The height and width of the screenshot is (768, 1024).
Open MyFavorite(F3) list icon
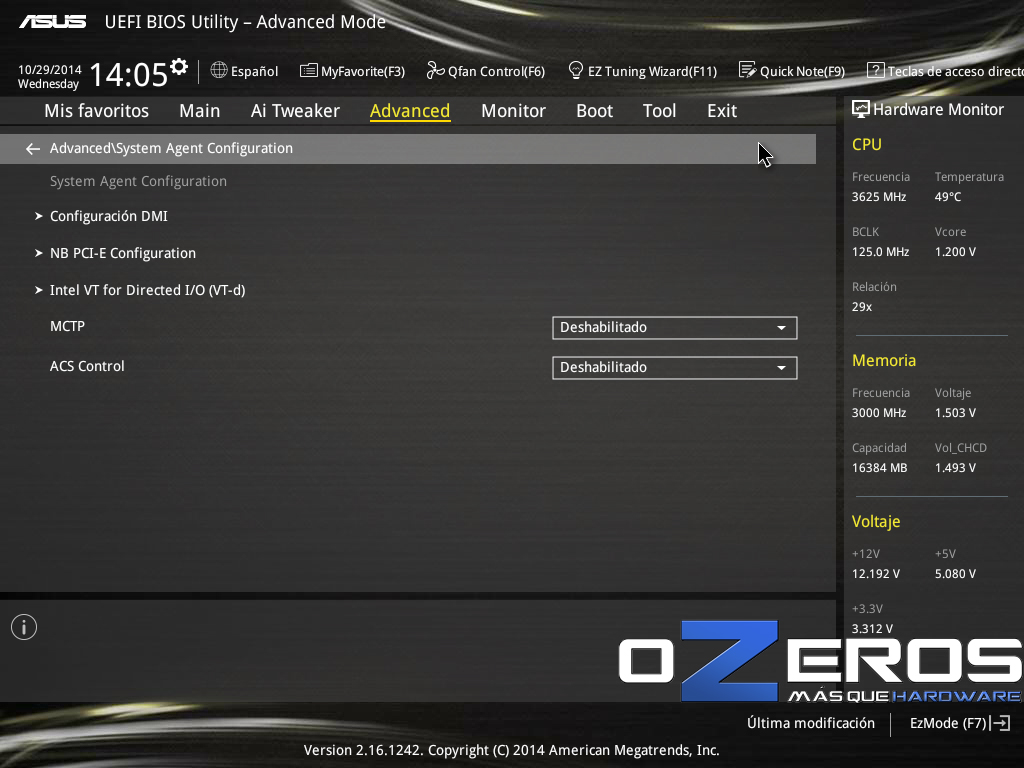pyautogui.click(x=308, y=70)
